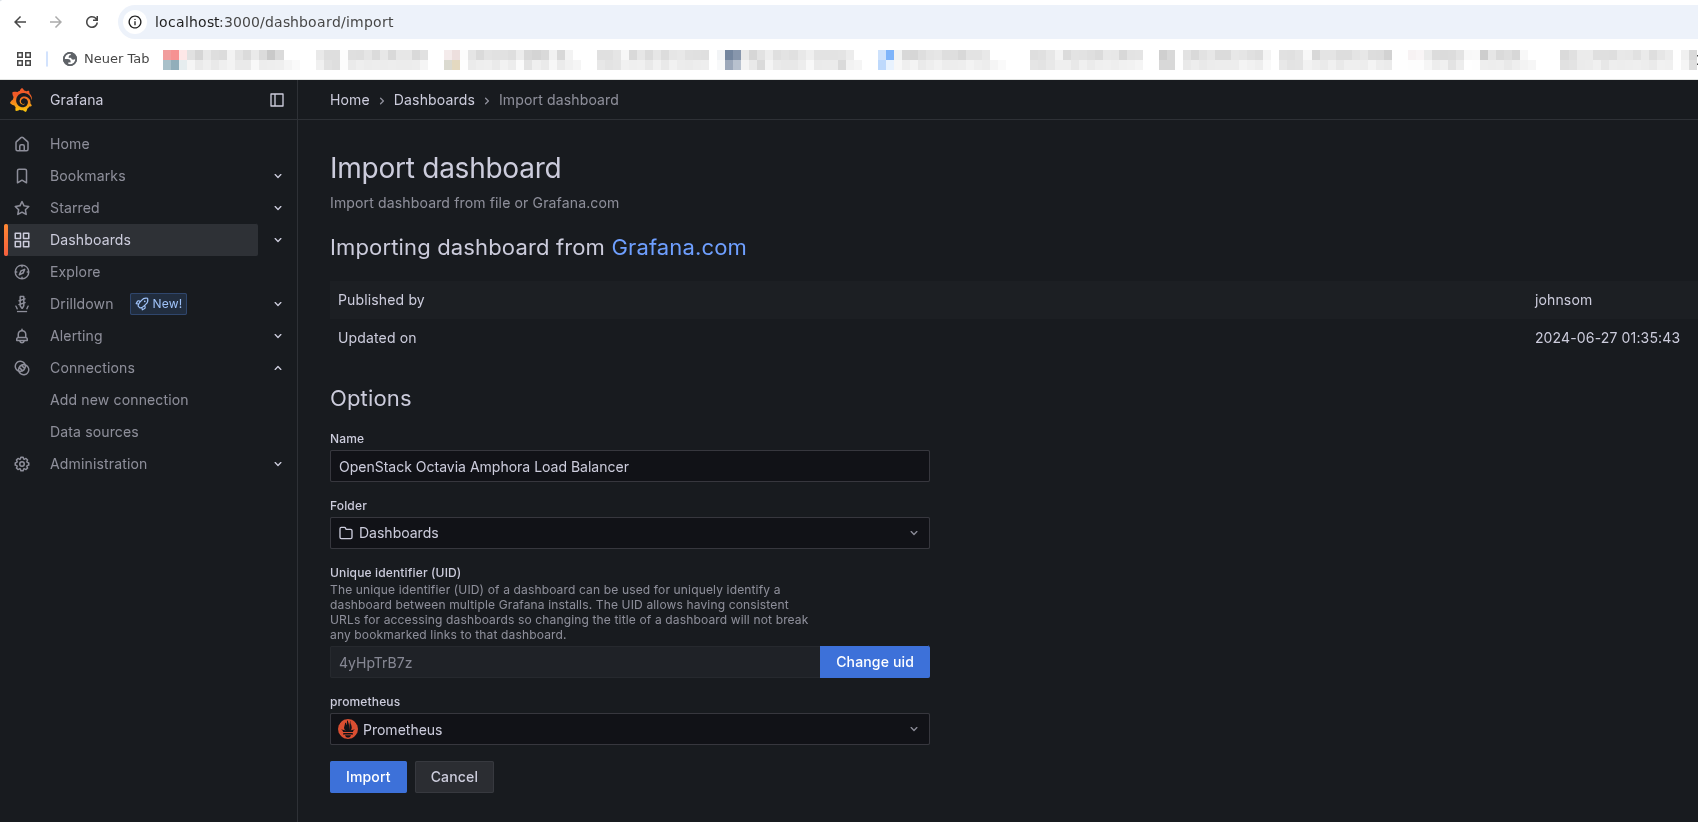
Task: Expand the Dashboards section chevron
Action: (x=278, y=240)
